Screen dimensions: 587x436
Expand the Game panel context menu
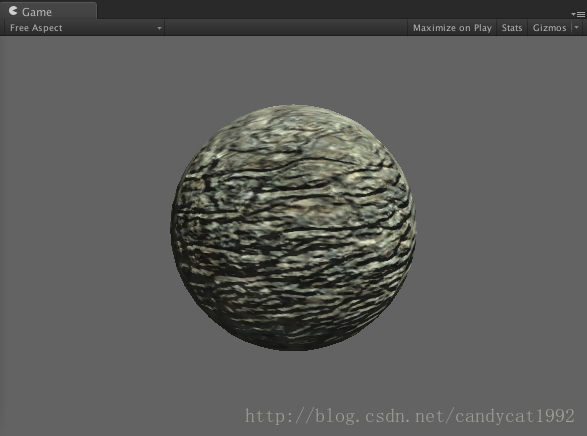(578, 14)
